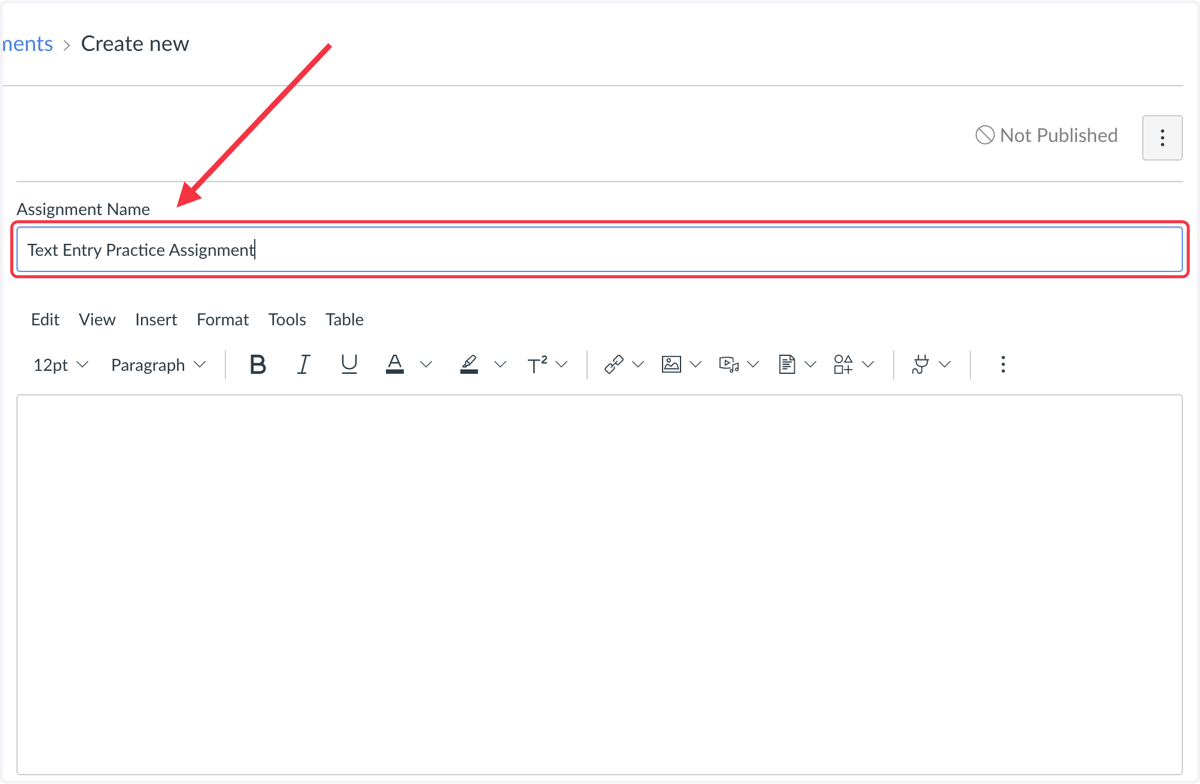Open the Format menu

click(222, 320)
